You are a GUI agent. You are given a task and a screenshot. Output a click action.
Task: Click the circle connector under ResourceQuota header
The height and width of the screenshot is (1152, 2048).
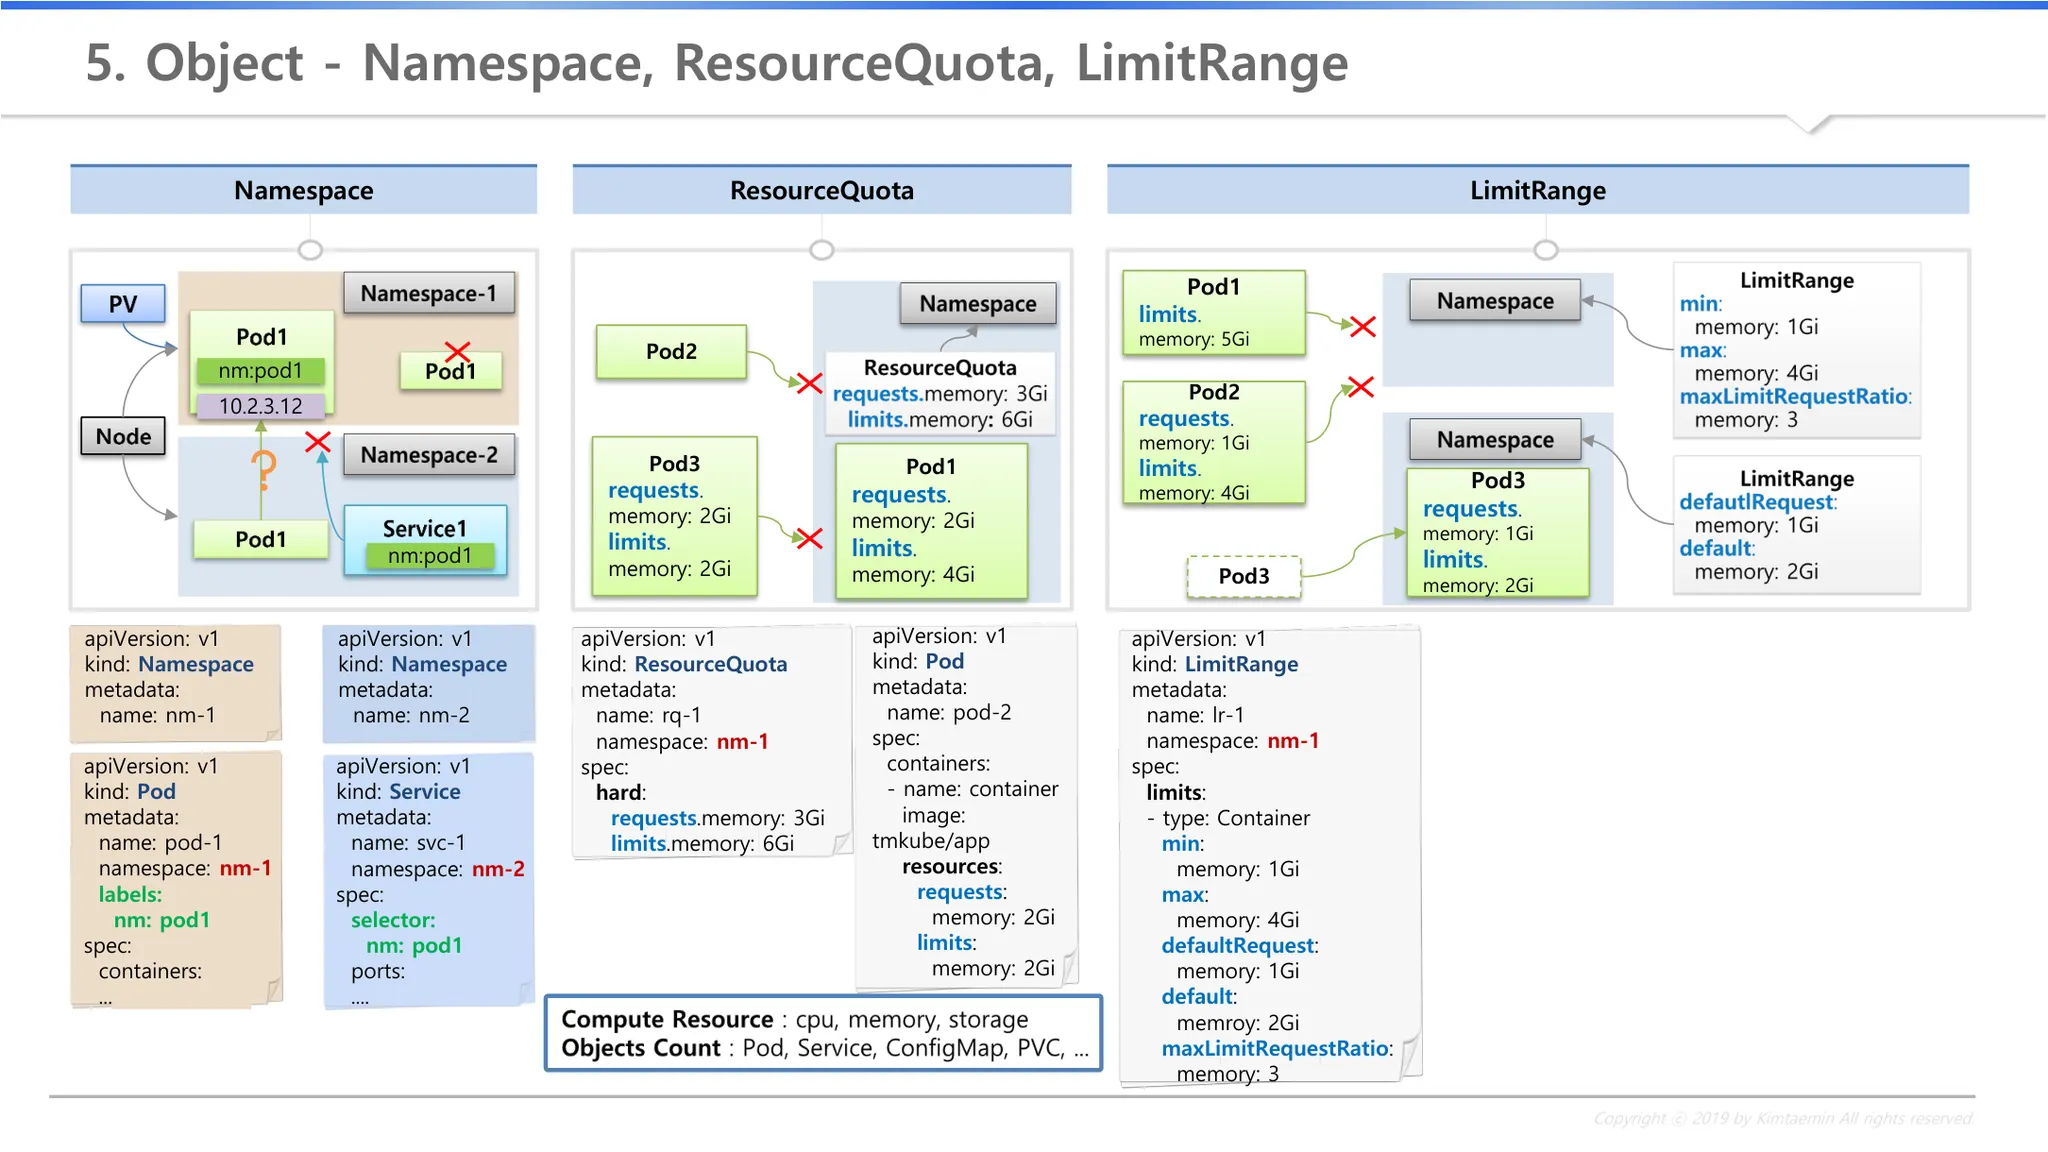click(822, 249)
